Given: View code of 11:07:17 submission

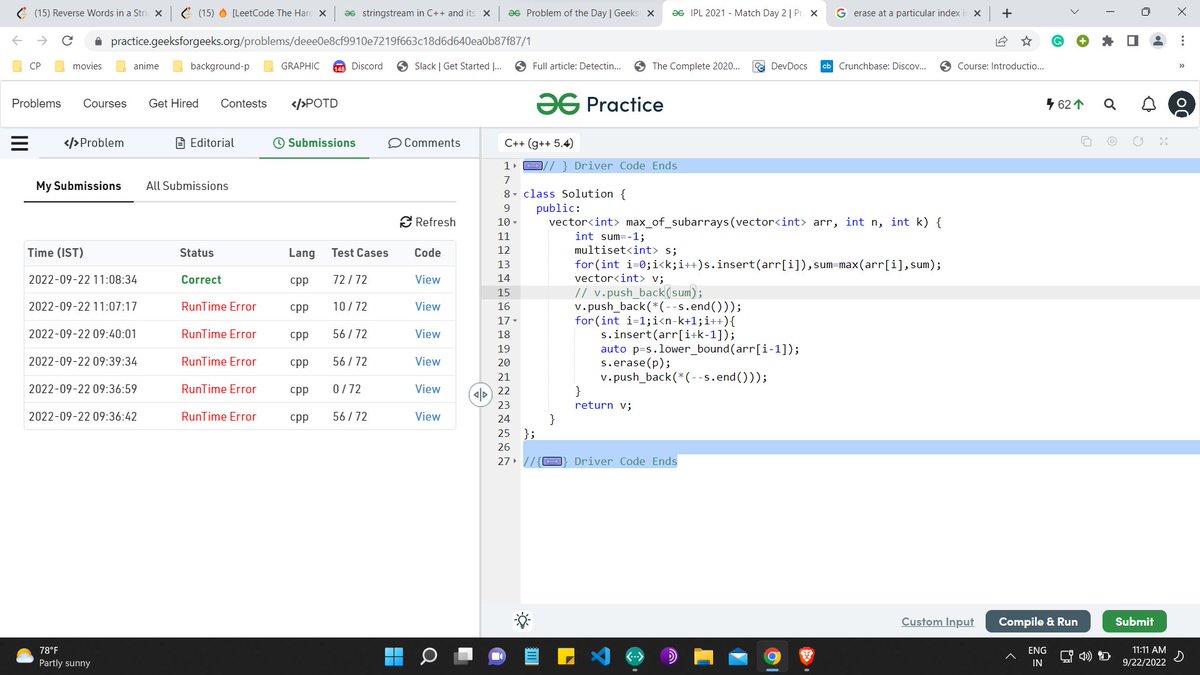Looking at the screenshot, I should click(428, 307).
